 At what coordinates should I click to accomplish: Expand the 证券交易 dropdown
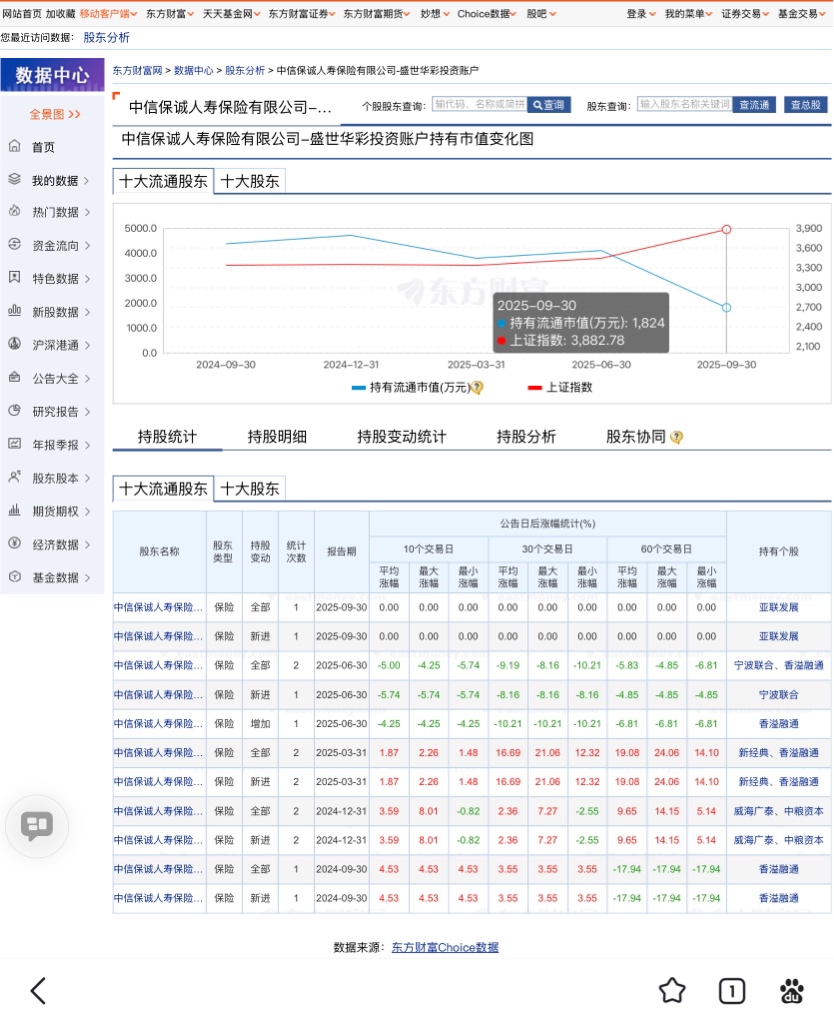pos(745,13)
